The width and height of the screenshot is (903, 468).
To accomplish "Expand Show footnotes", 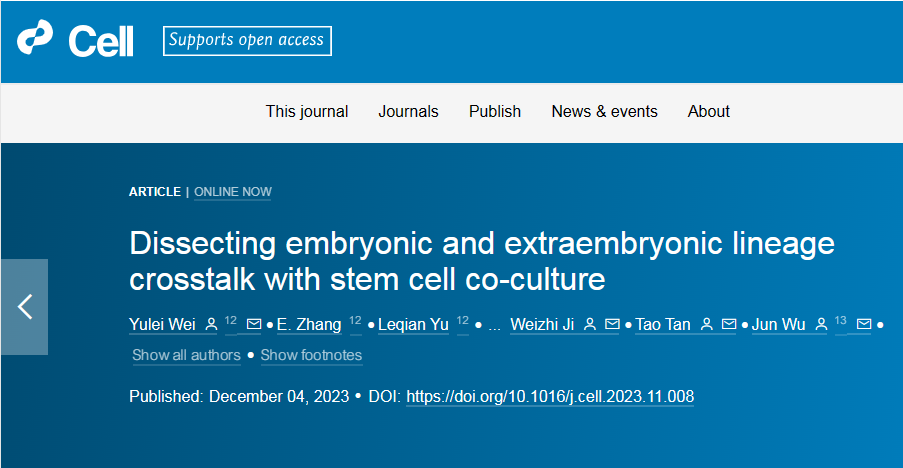I will (x=311, y=355).
